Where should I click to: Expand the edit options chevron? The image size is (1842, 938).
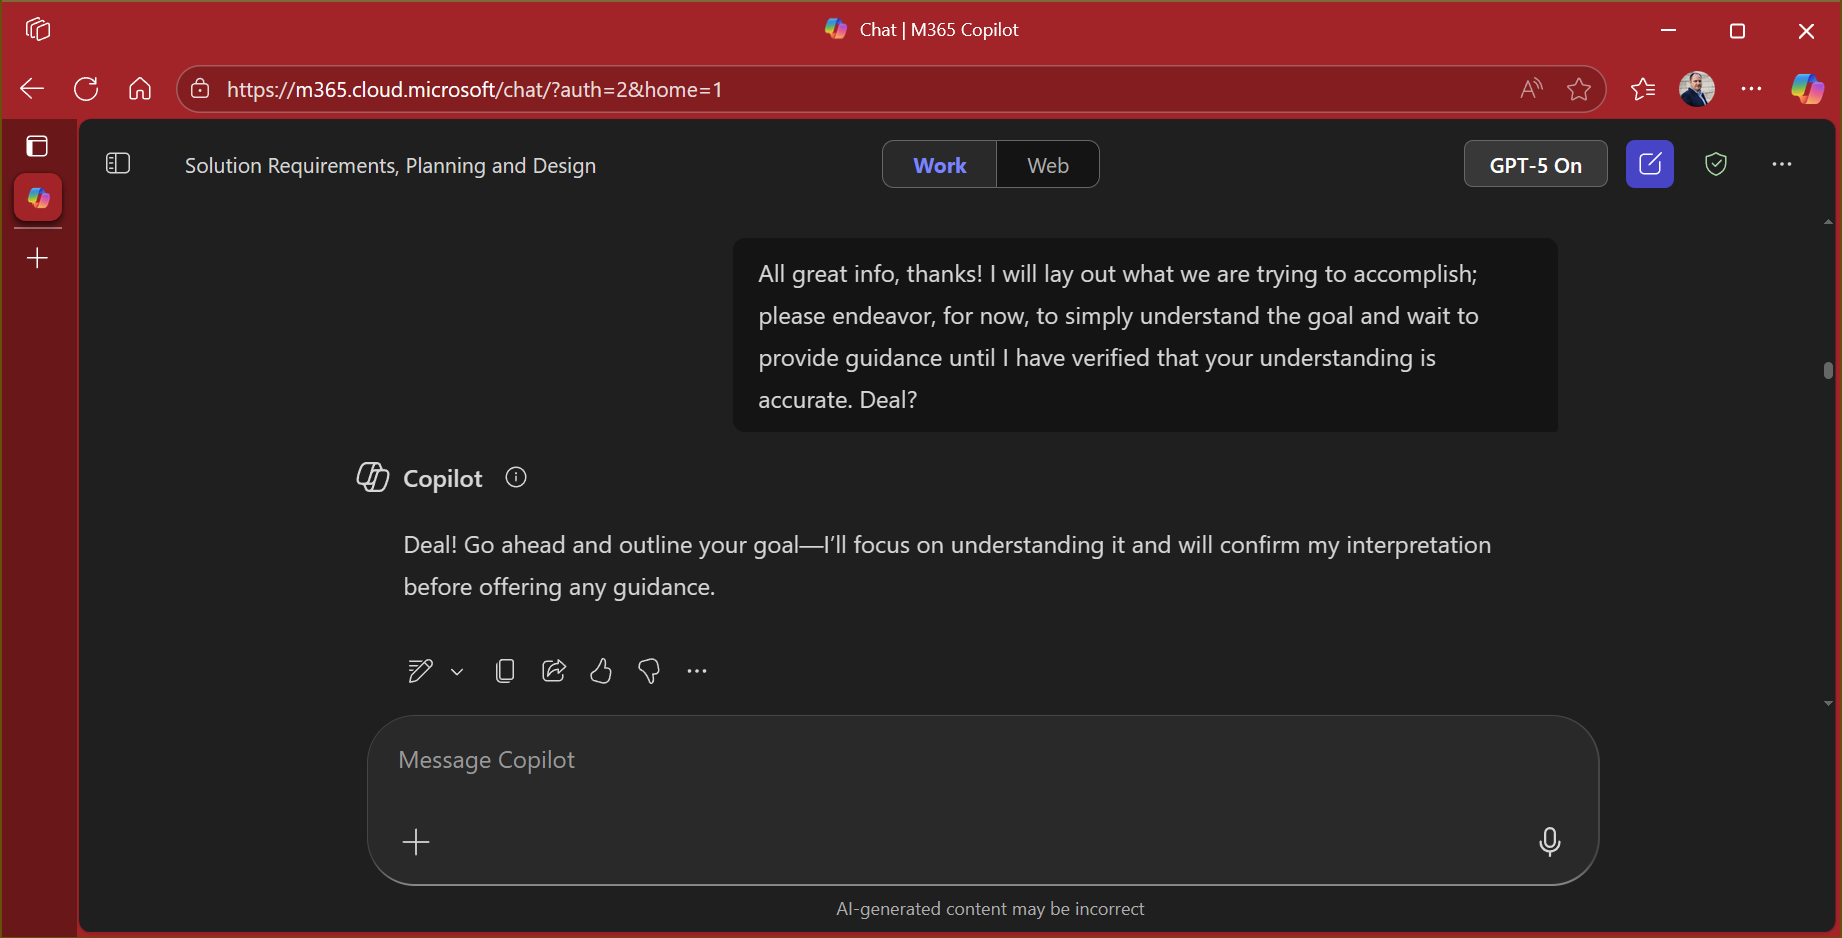pos(457,672)
